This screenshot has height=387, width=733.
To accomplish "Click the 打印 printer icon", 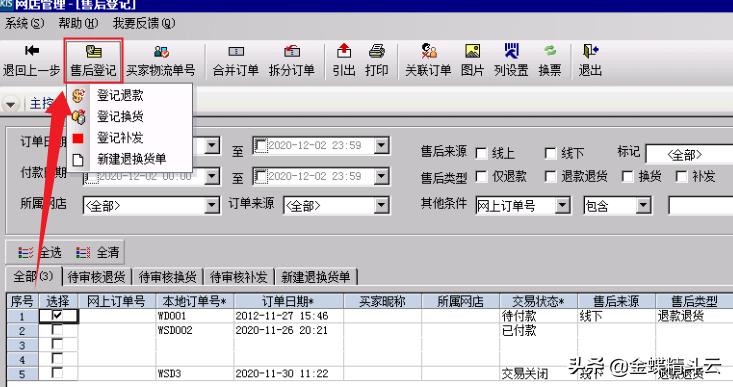I will [376, 51].
